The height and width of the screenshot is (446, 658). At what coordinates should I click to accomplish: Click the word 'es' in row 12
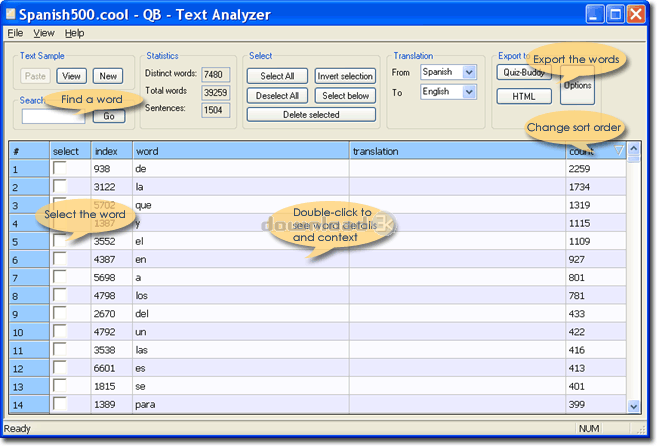[x=140, y=368]
